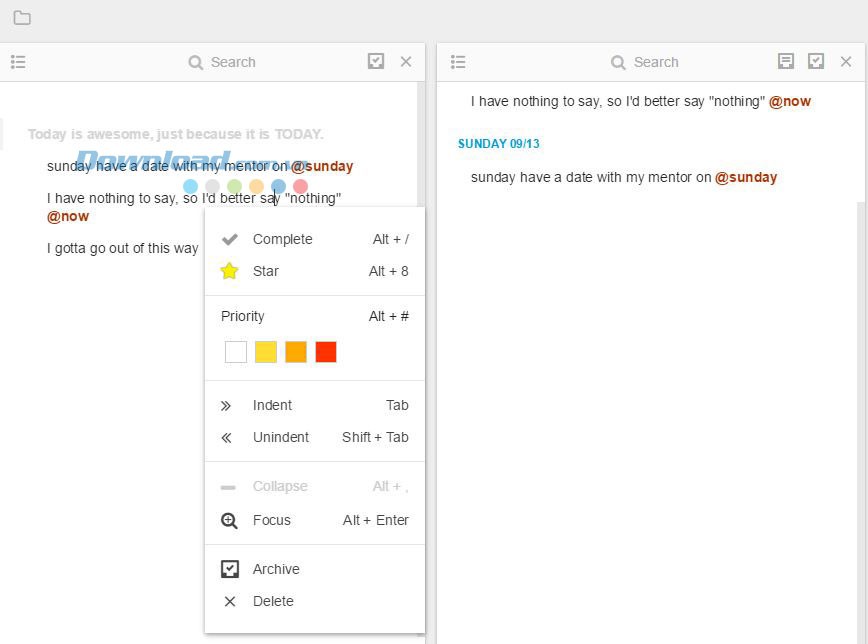Star the item via context menu
868x644 pixels.
point(265,271)
